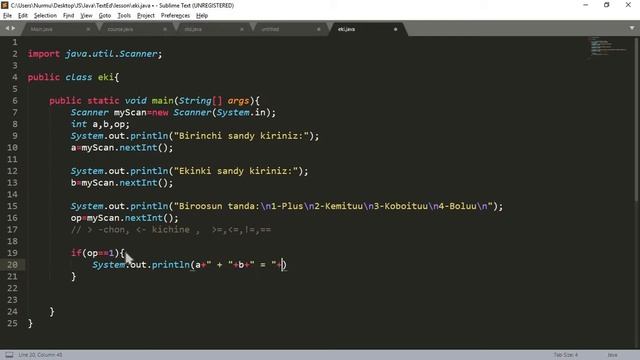Open the Edit menu
Screen dimensions: 640x360
pyautogui.click(x=23, y=16)
